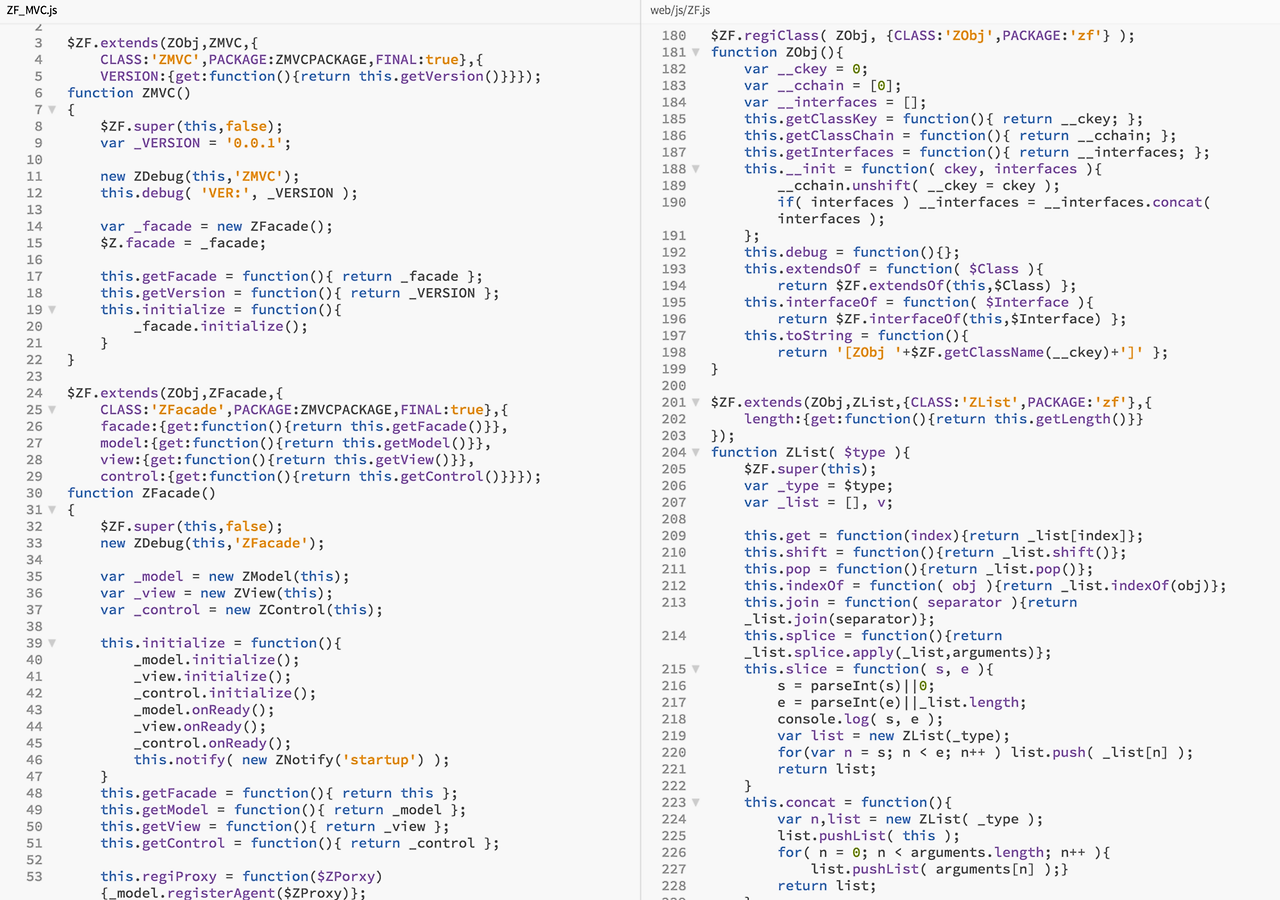This screenshot has width=1280, height=900.
Task: Place cursor on 'this.shift' function line
Action: [935, 552]
